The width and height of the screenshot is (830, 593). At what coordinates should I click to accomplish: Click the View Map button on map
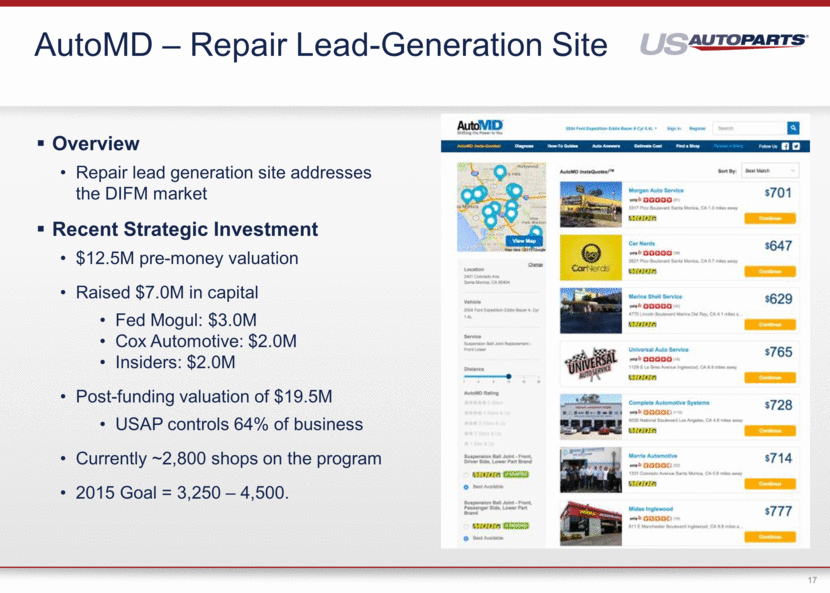click(523, 241)
